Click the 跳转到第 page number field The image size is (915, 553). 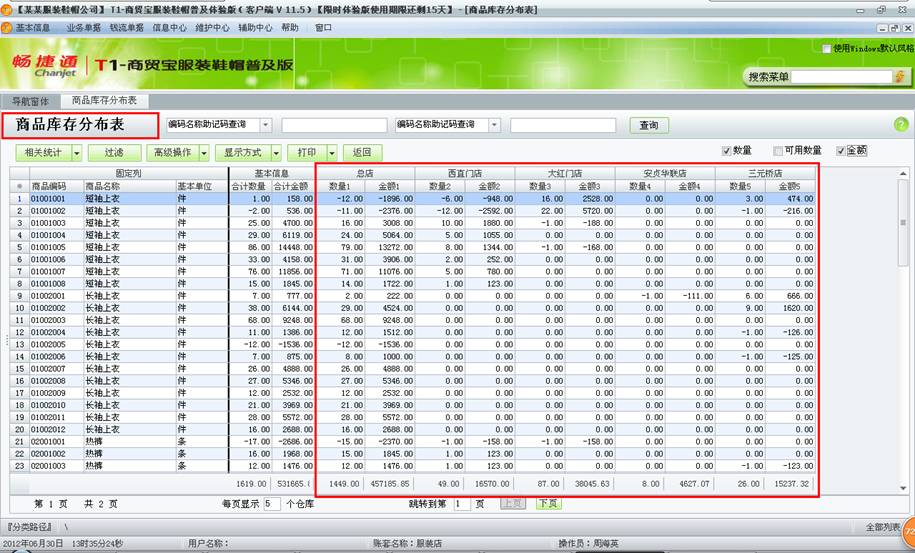point(462,503)
